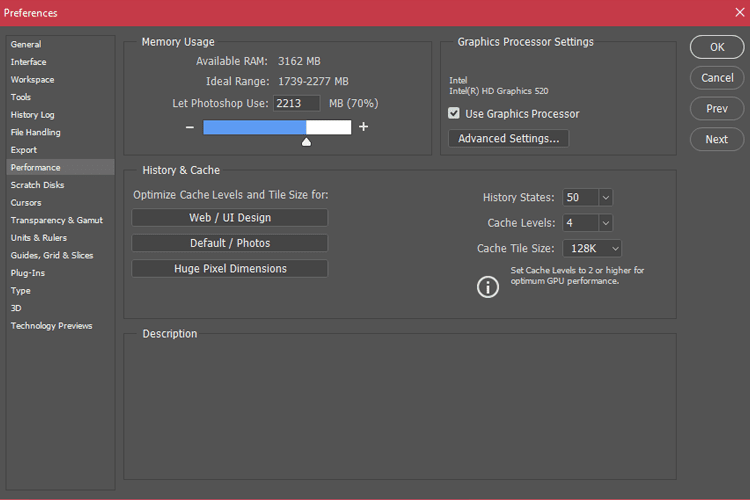Screen dimensions: 750x500
Task: Click the OK button
Action: click(x=717, y=47)
